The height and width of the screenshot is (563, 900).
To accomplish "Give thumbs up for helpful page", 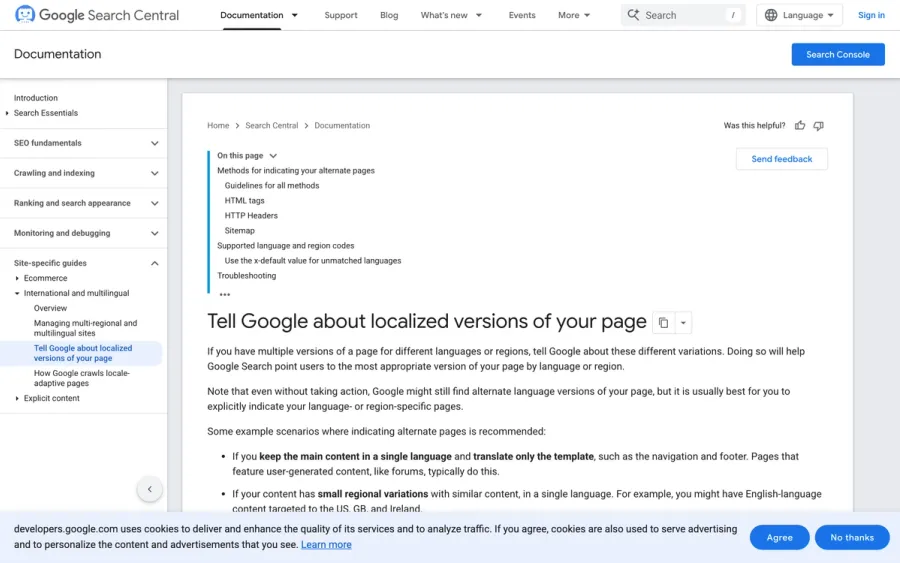I will [800, 125].
